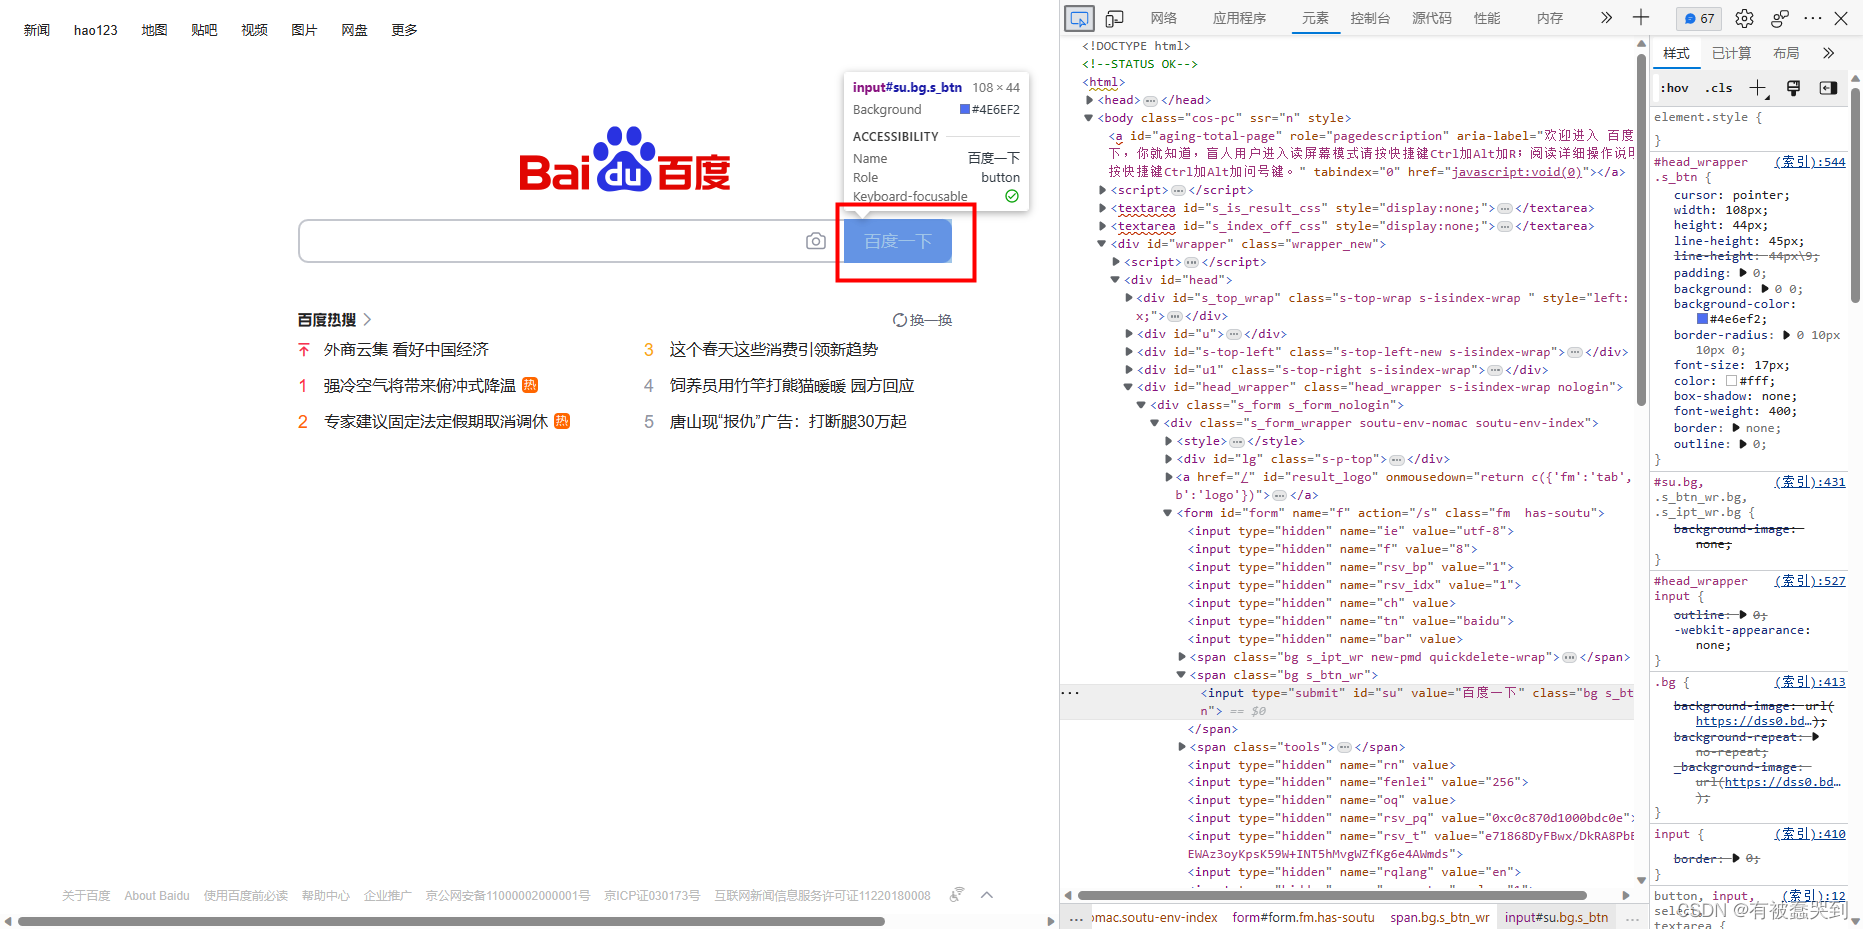This screenshot has width=1863, height=929.
Task: Click the up-arrow icon in page footer
Action: 987,895
